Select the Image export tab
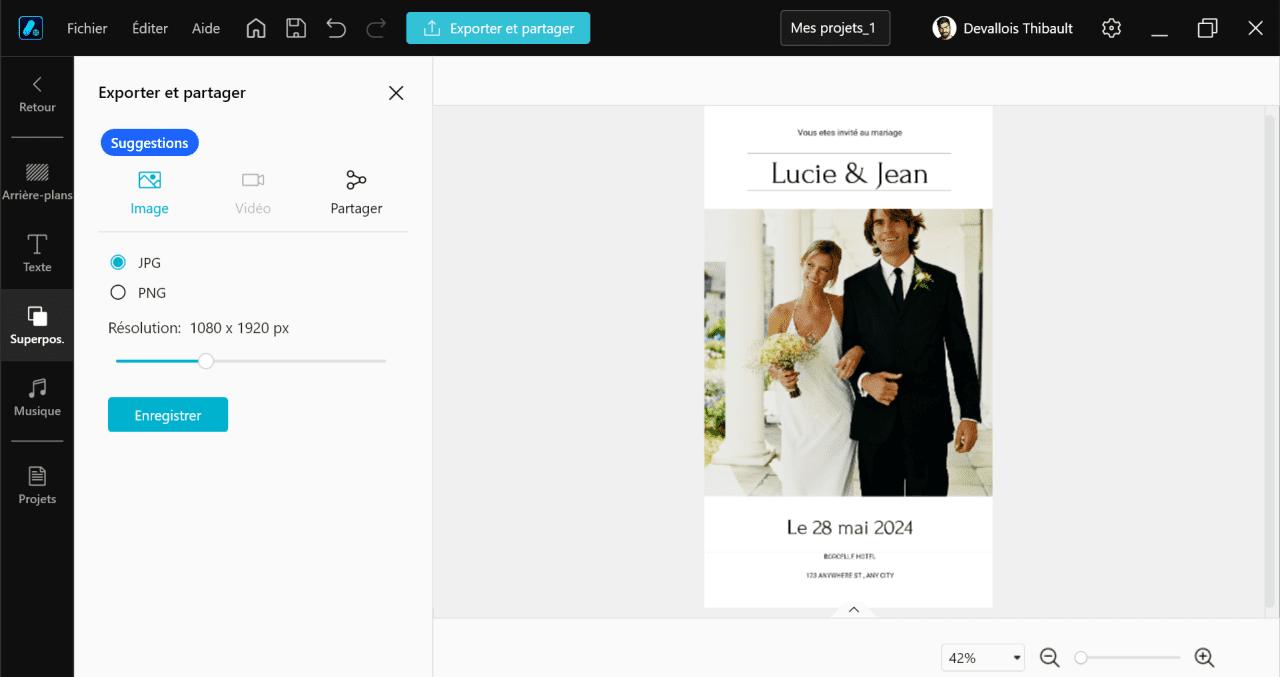The image size is (1280, 677). (x=149, y=193)
